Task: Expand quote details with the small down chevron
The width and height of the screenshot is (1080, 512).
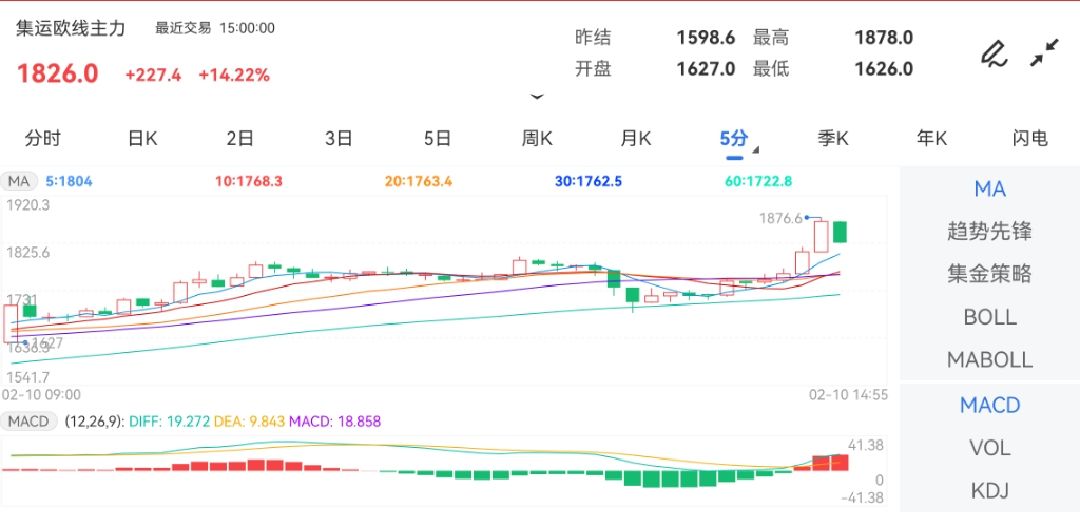Action: point(537,97)
